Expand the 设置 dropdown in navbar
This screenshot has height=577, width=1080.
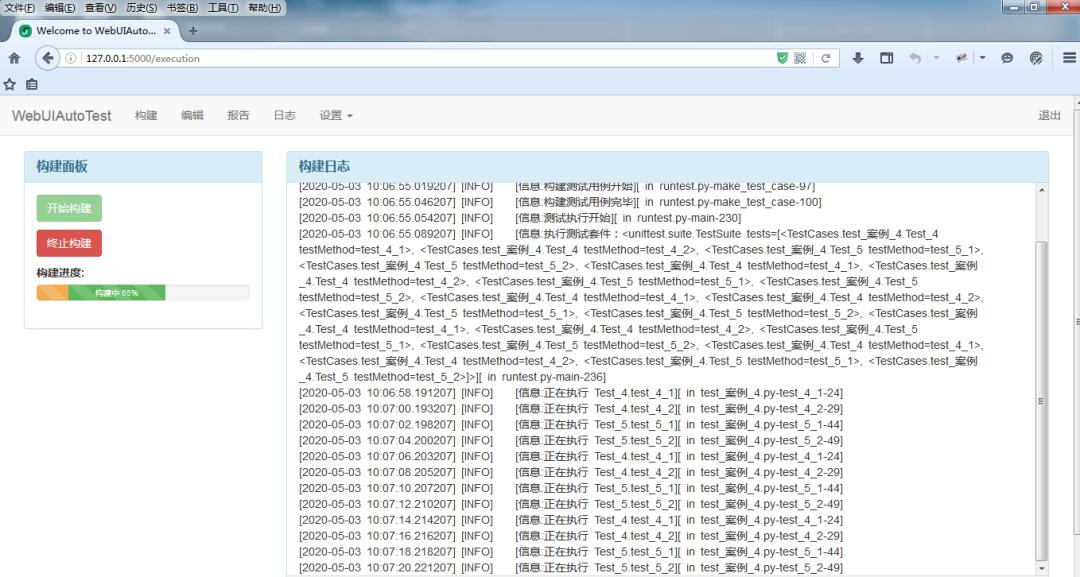coord(336,116)
